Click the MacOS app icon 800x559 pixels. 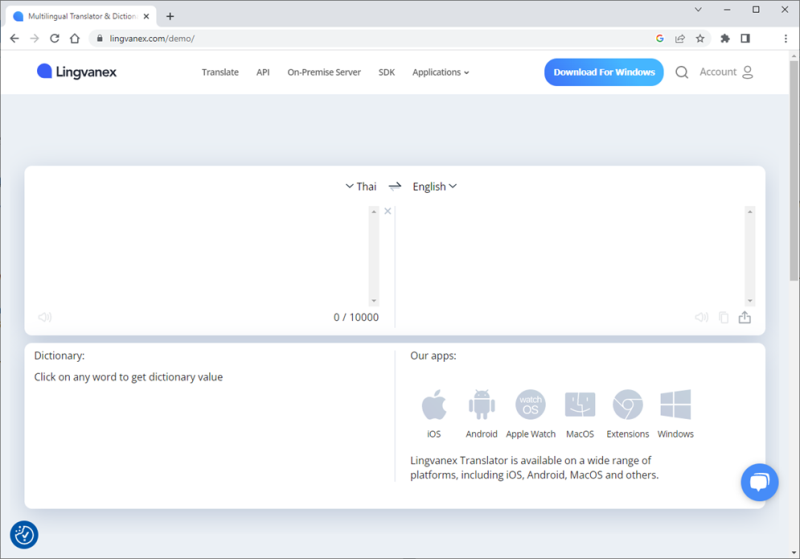click(x=579, y=406)
